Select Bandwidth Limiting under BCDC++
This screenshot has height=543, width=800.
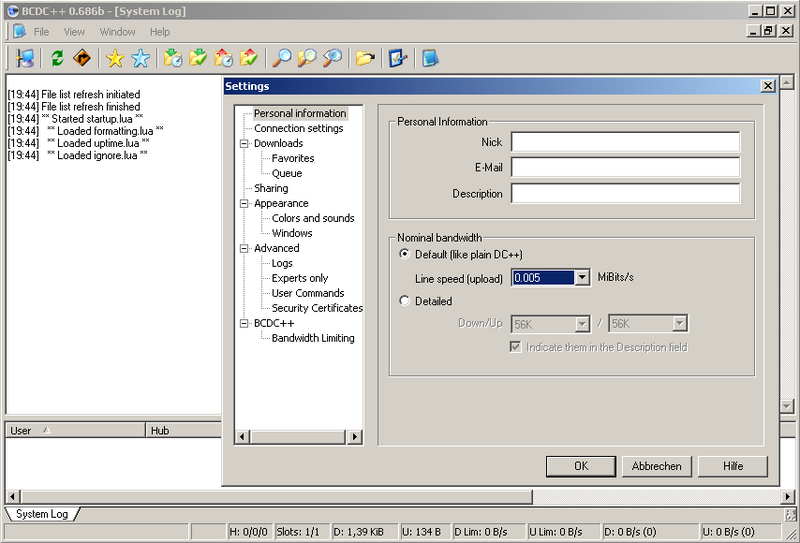click(x=313, y=338)
